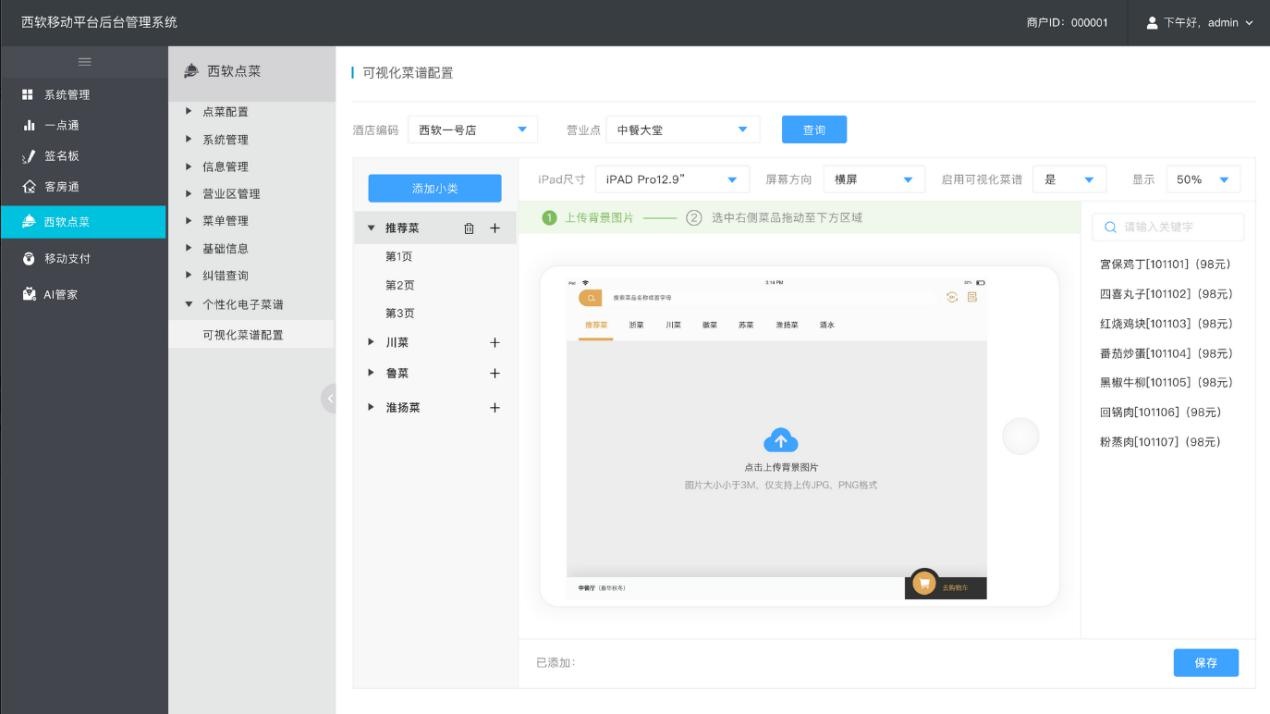1270x714 pixels.
Task: Open the iPad尺寸 dropdown
Action: pos(672,180)
